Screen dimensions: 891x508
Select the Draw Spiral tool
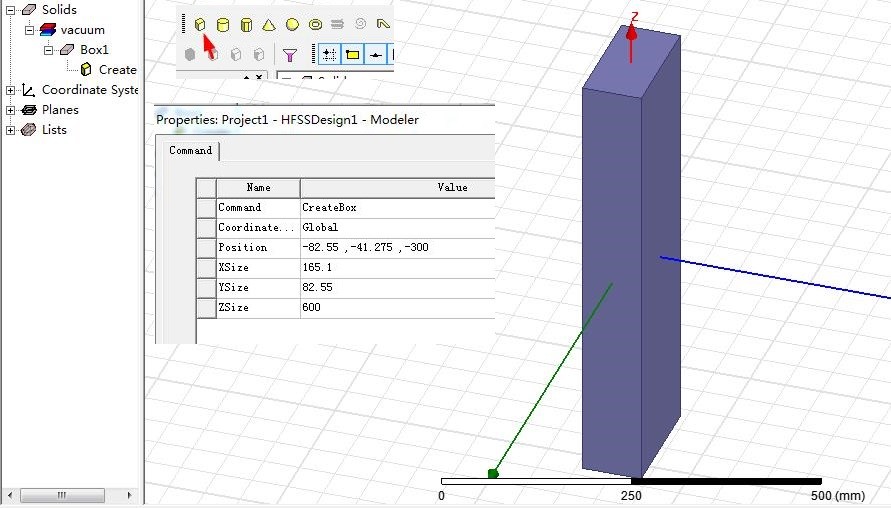(x=360, y=23)
